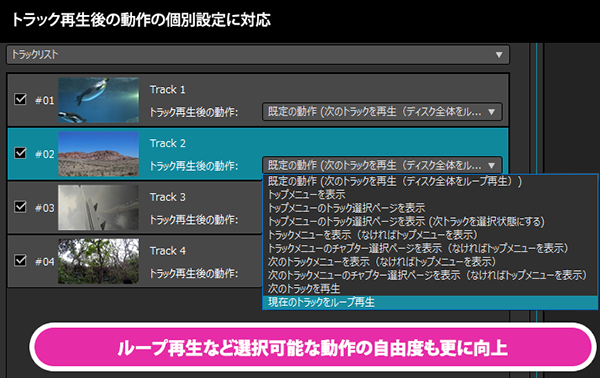Viewport: 600px width, 378px height.
Task: Select the Track 3 title row
Action: 168,197
